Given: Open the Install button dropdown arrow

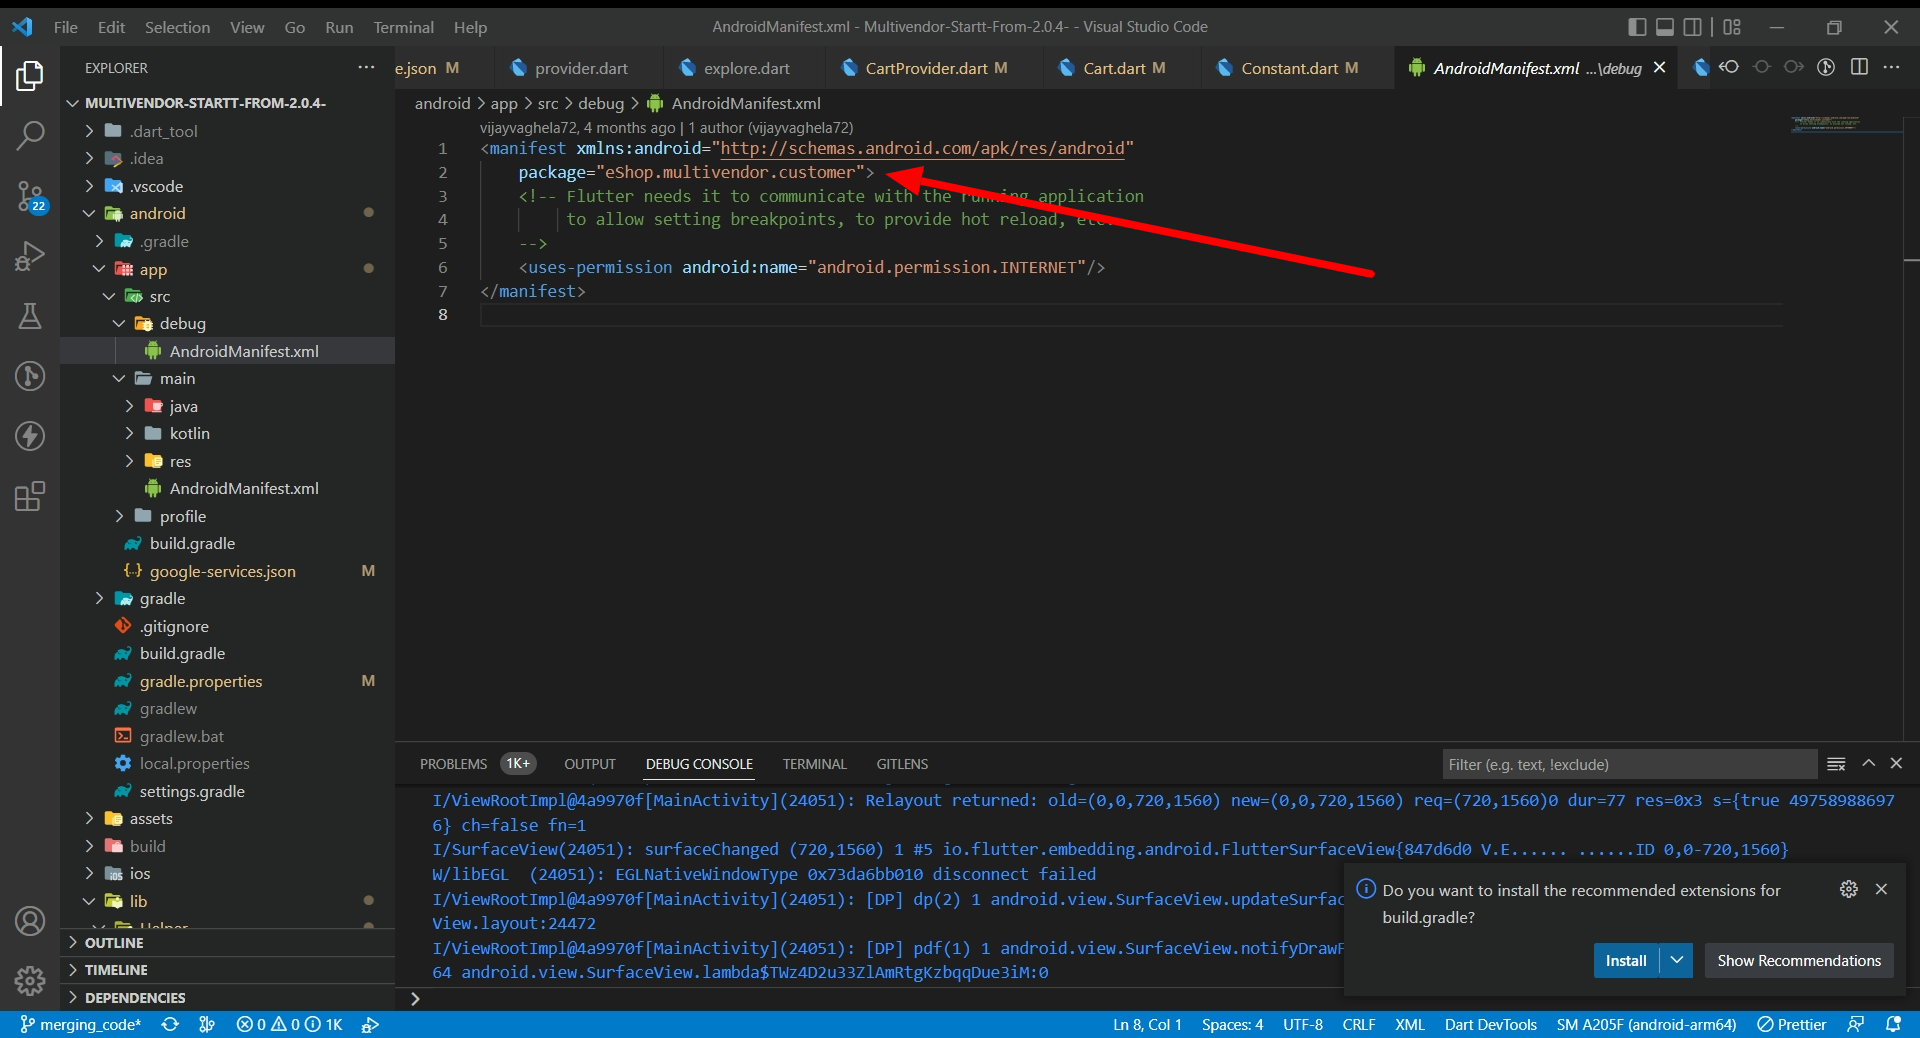Looking at the screenshot, I should pos(1677,960).
